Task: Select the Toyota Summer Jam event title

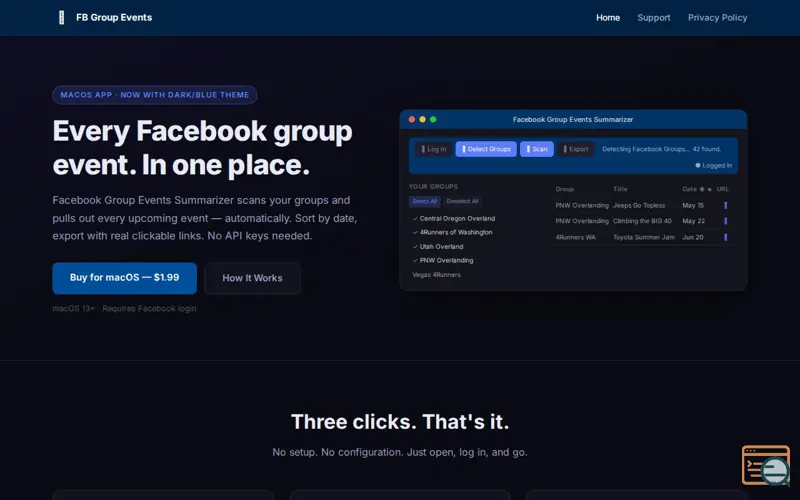Action: 644,237
